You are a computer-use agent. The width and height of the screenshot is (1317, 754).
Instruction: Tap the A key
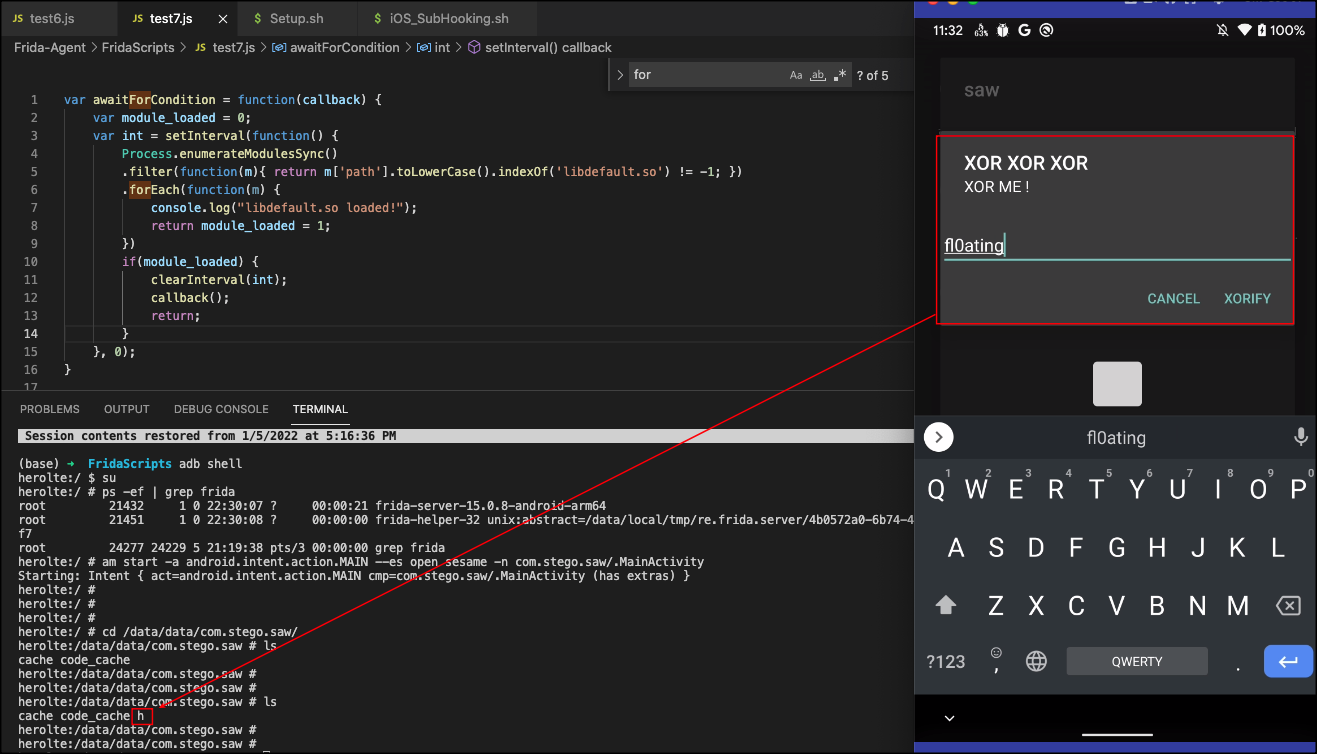tap(956, 547)
